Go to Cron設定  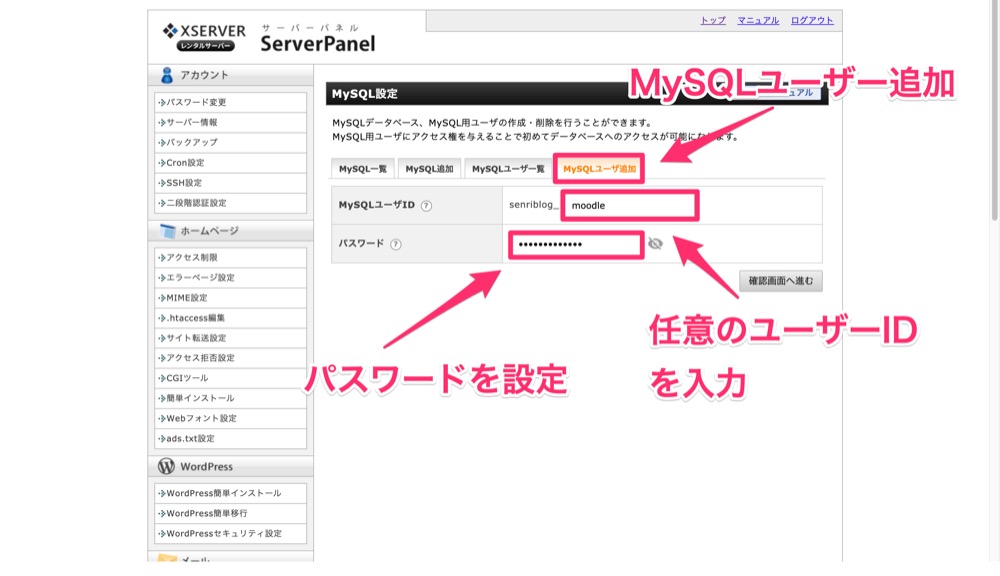(x=230, y=163)
